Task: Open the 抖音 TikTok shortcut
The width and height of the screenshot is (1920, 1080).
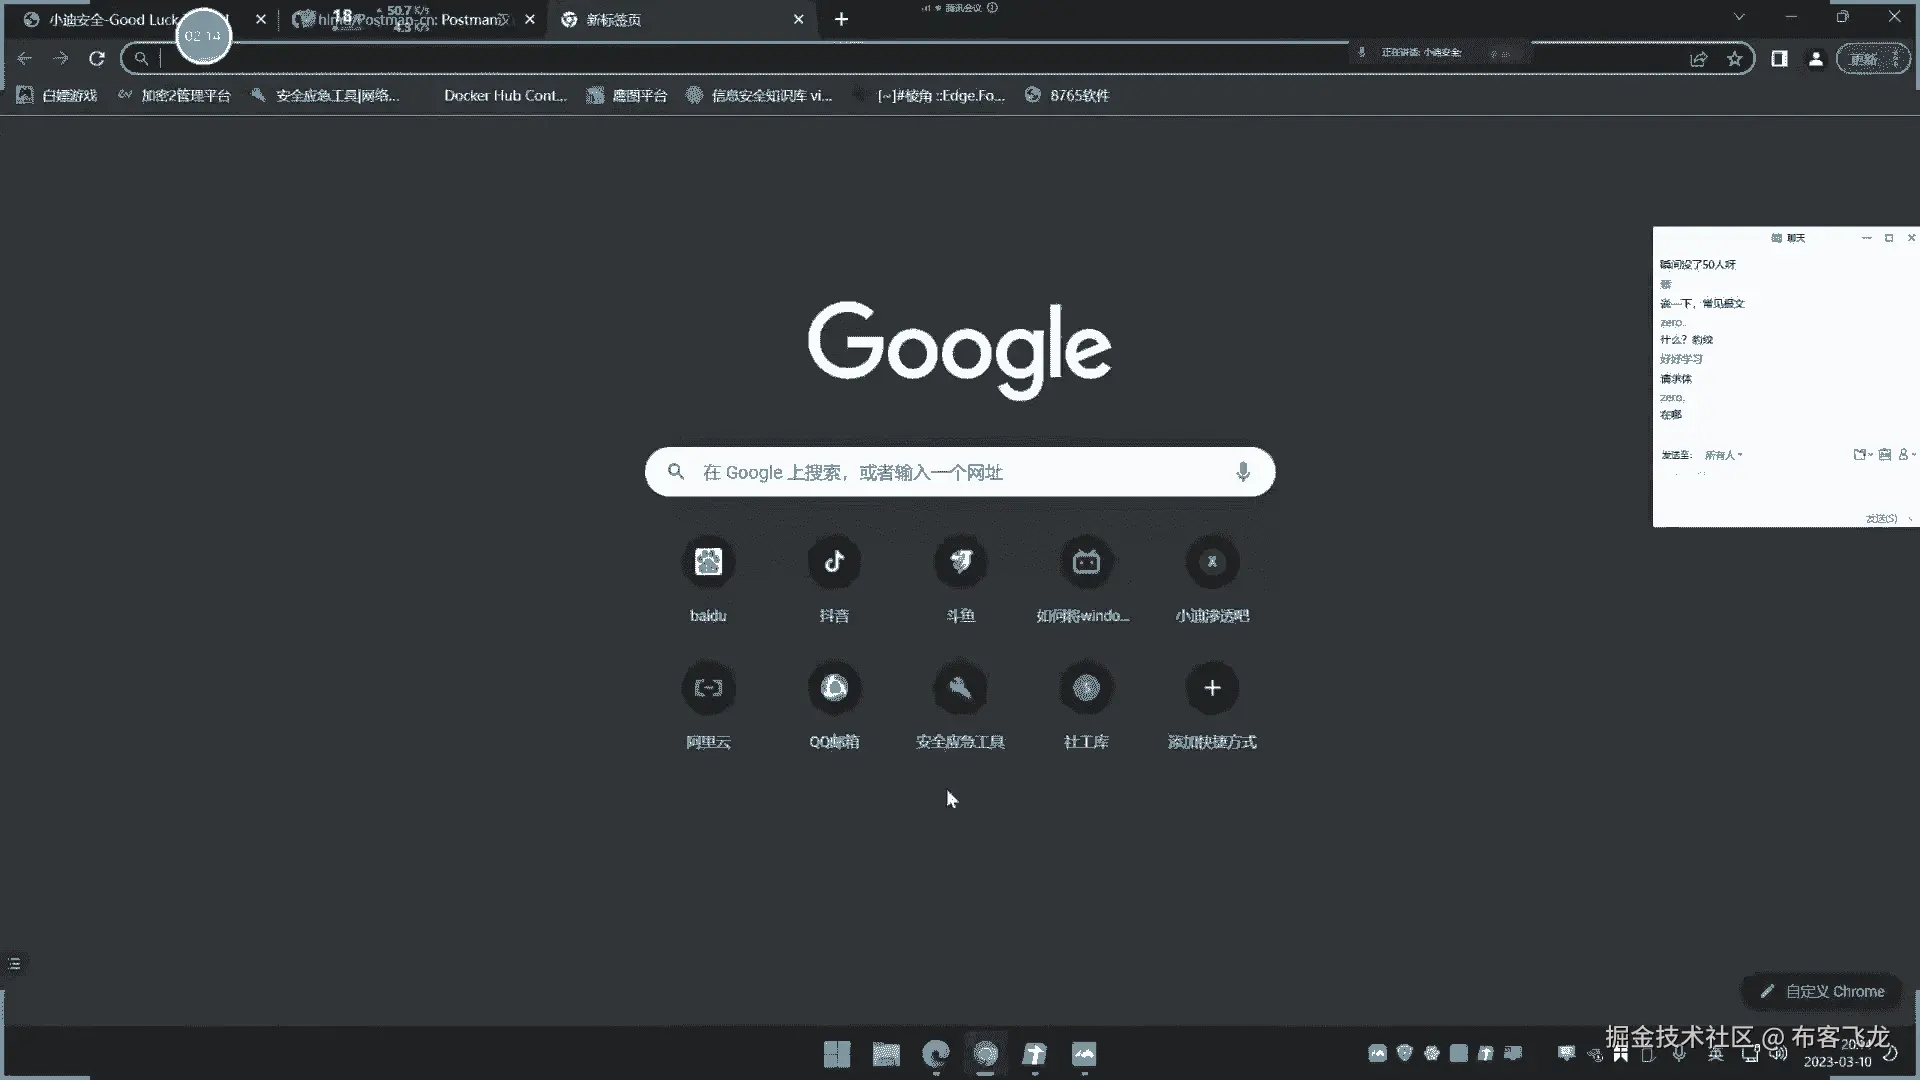Action: pyautogui.click(x=834, y=562)
